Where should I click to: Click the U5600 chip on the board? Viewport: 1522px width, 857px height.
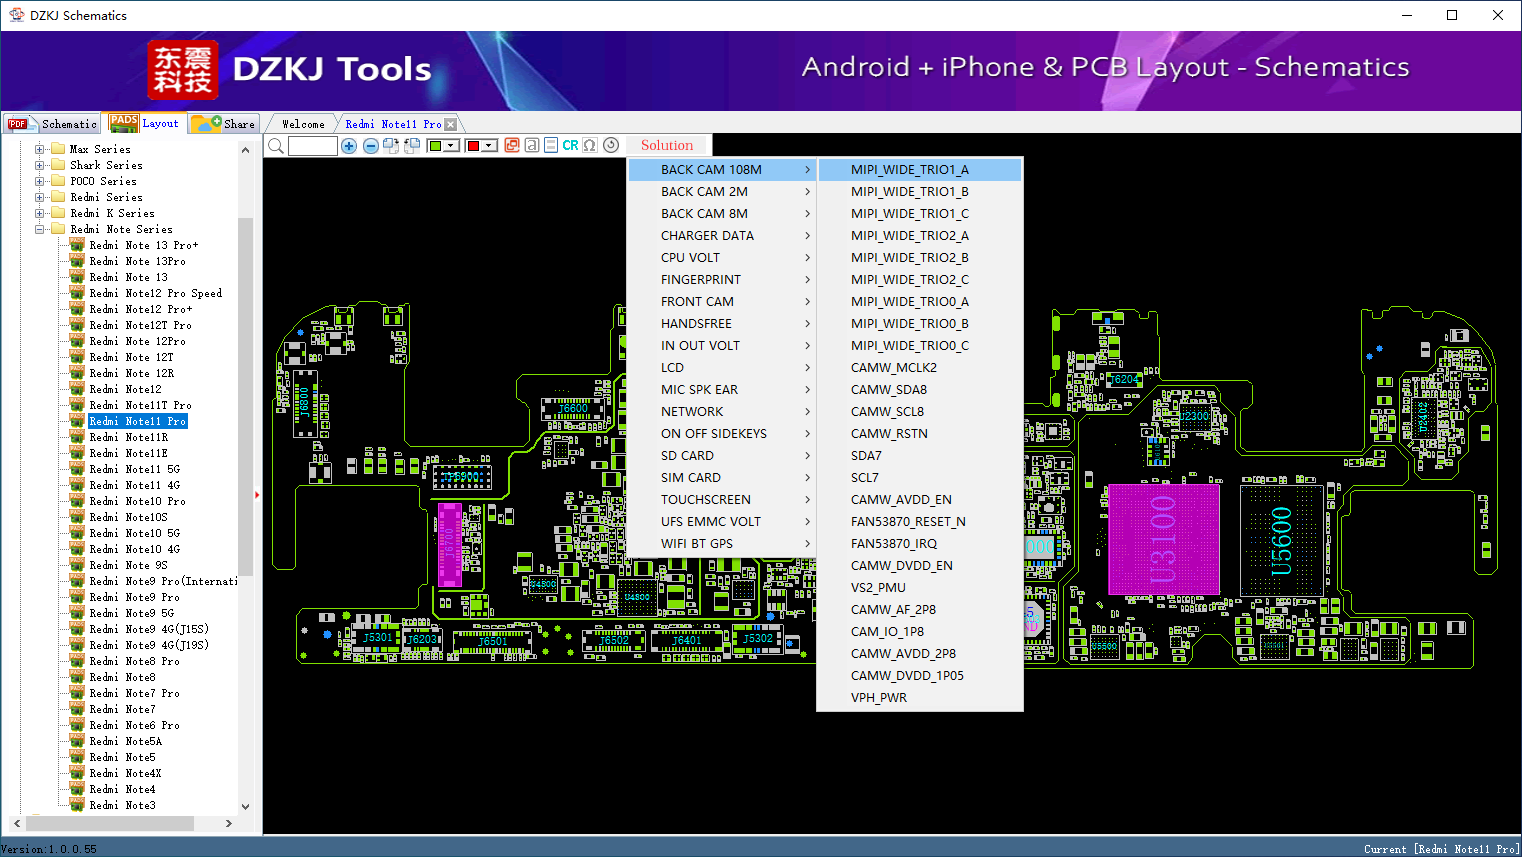point(1281,541)
